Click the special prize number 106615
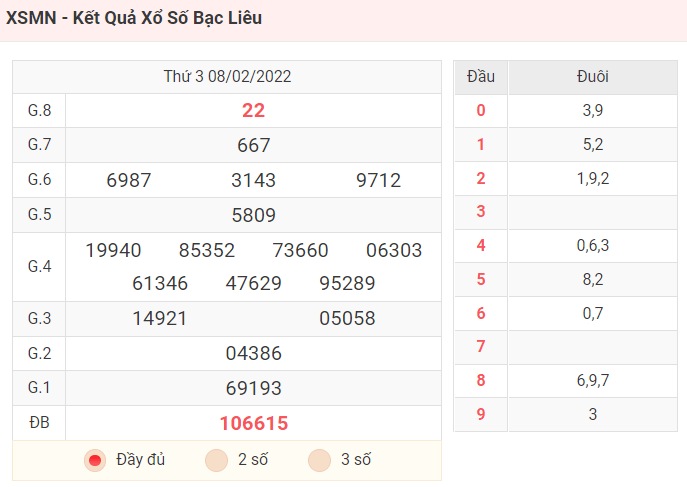 tap(254, 423)
